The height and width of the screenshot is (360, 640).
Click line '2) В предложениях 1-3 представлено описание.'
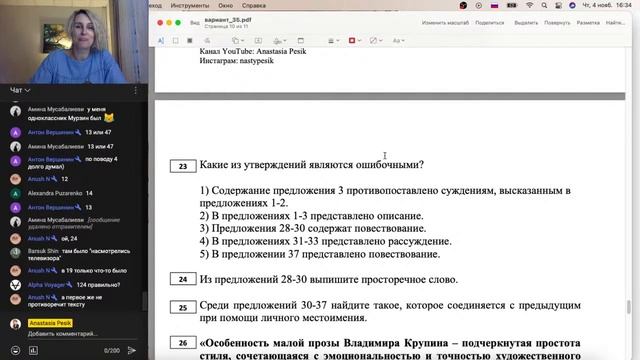tap(311, 216)
